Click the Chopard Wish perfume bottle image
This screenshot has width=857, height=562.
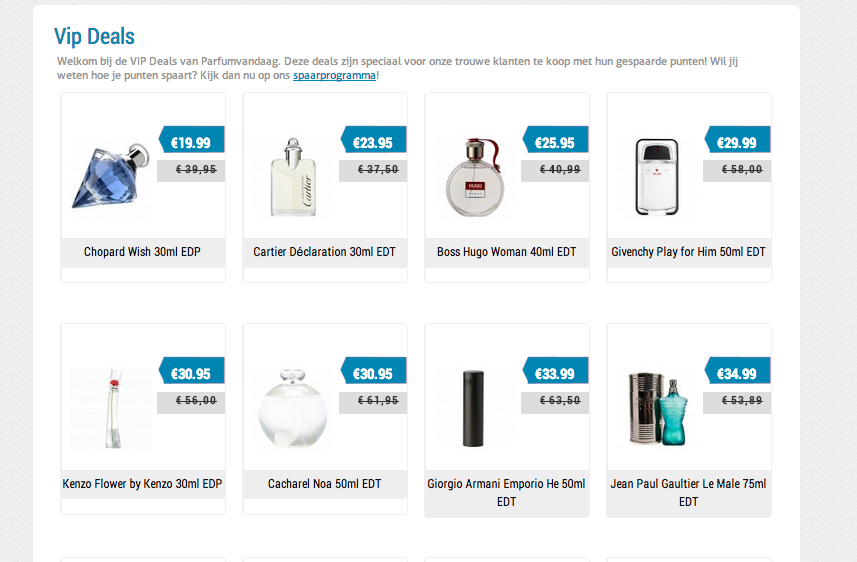point(110,176)
